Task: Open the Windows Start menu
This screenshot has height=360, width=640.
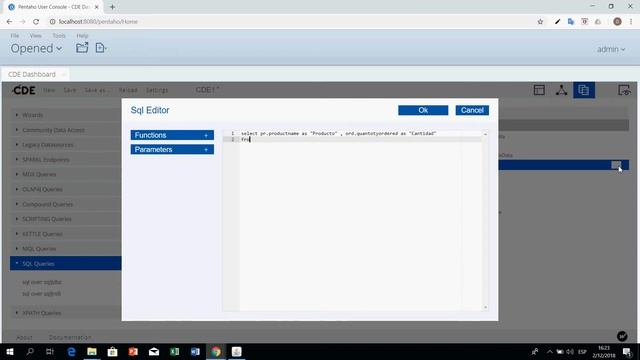Action: point(9,351)
